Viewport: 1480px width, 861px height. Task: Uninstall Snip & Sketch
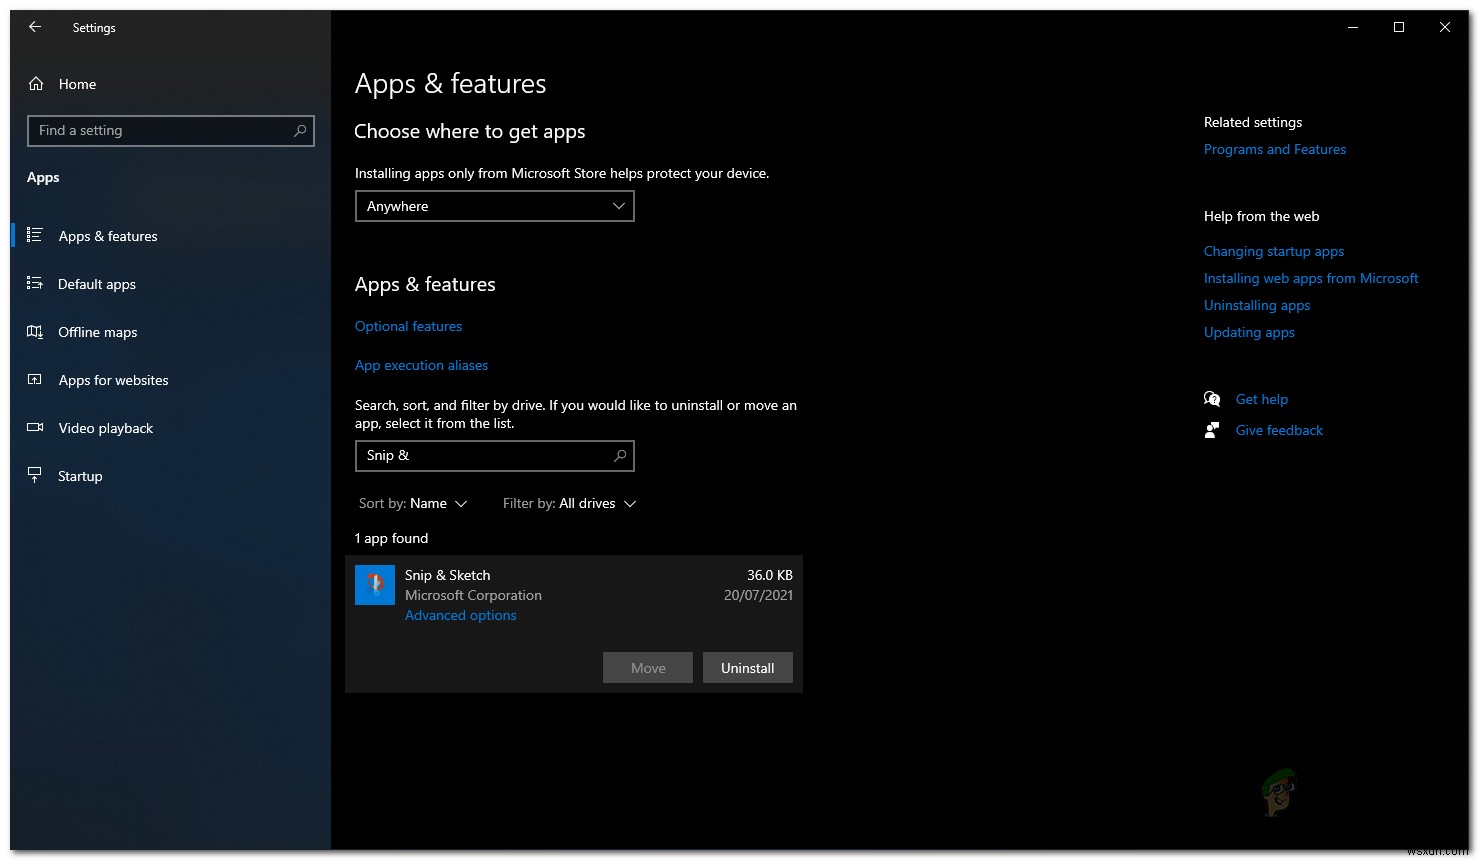tap(748, 668)
